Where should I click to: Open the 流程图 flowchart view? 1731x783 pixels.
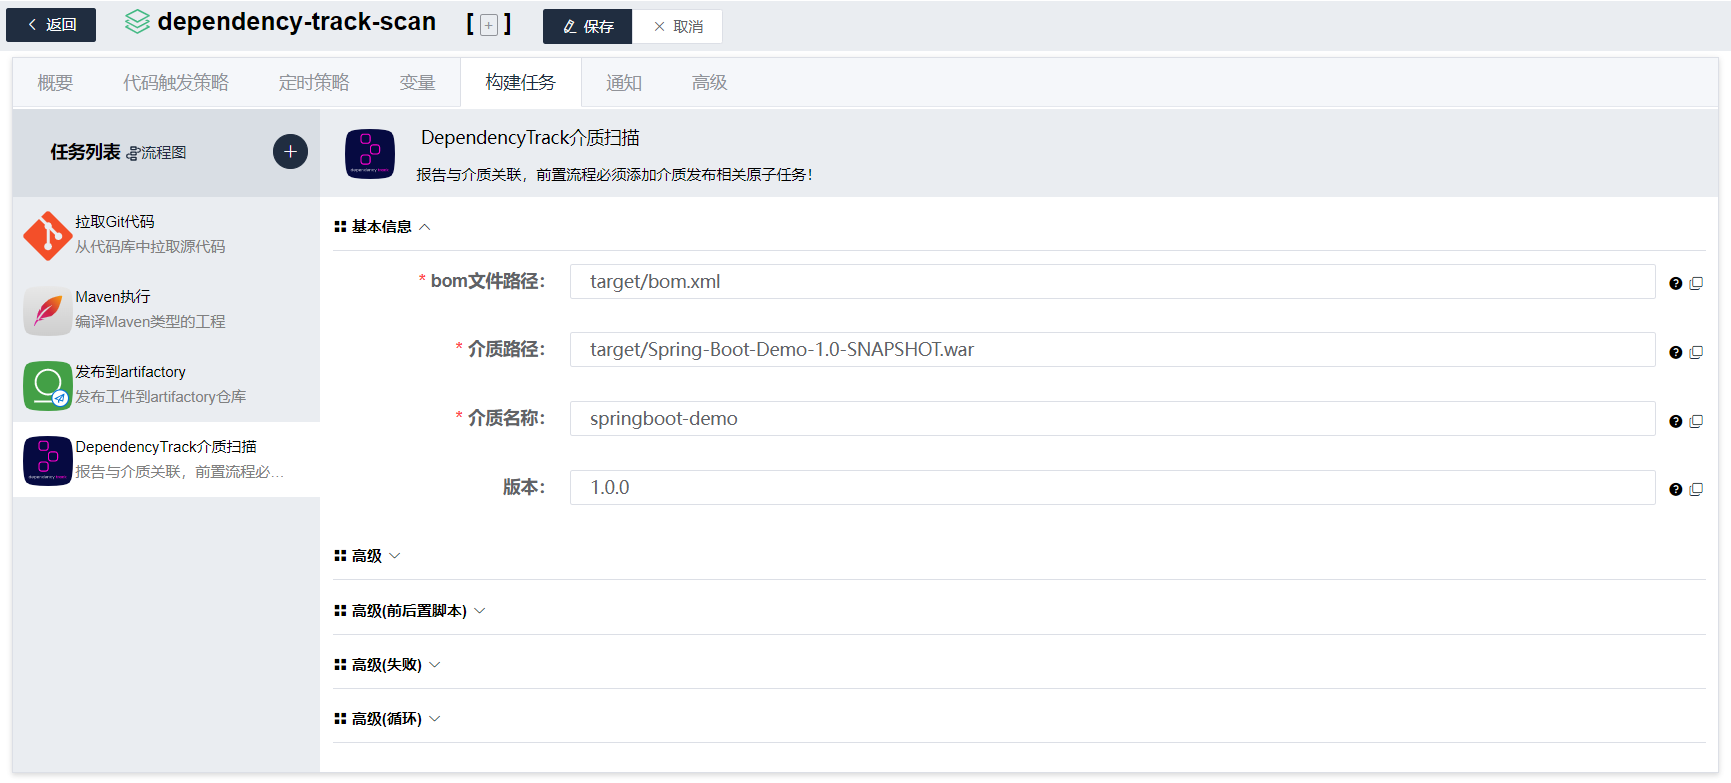click(x=157, y=153)
